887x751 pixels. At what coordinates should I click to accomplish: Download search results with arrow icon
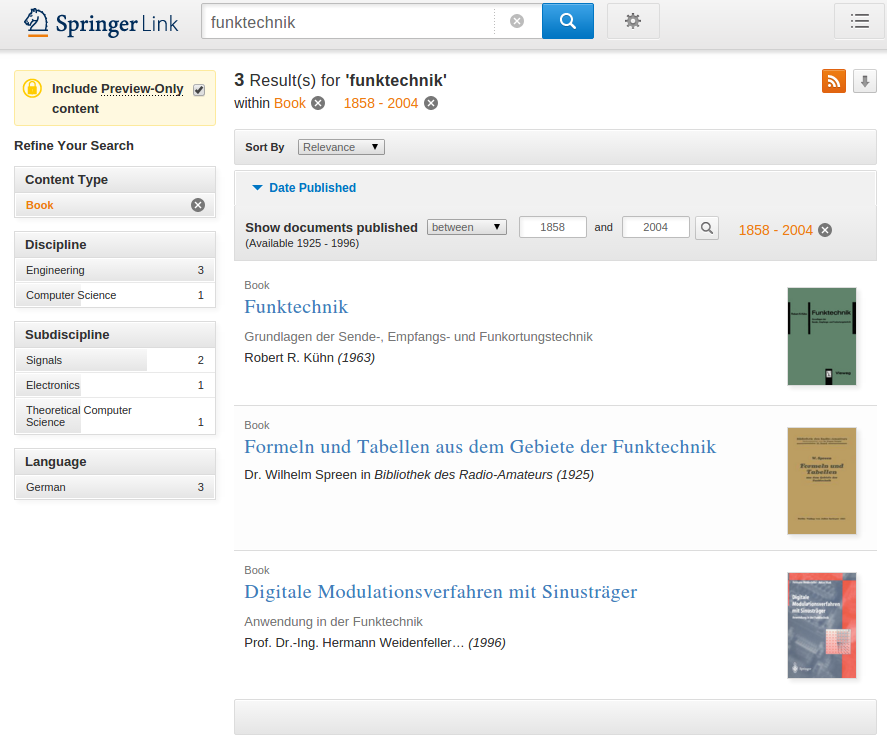[864, 81]
